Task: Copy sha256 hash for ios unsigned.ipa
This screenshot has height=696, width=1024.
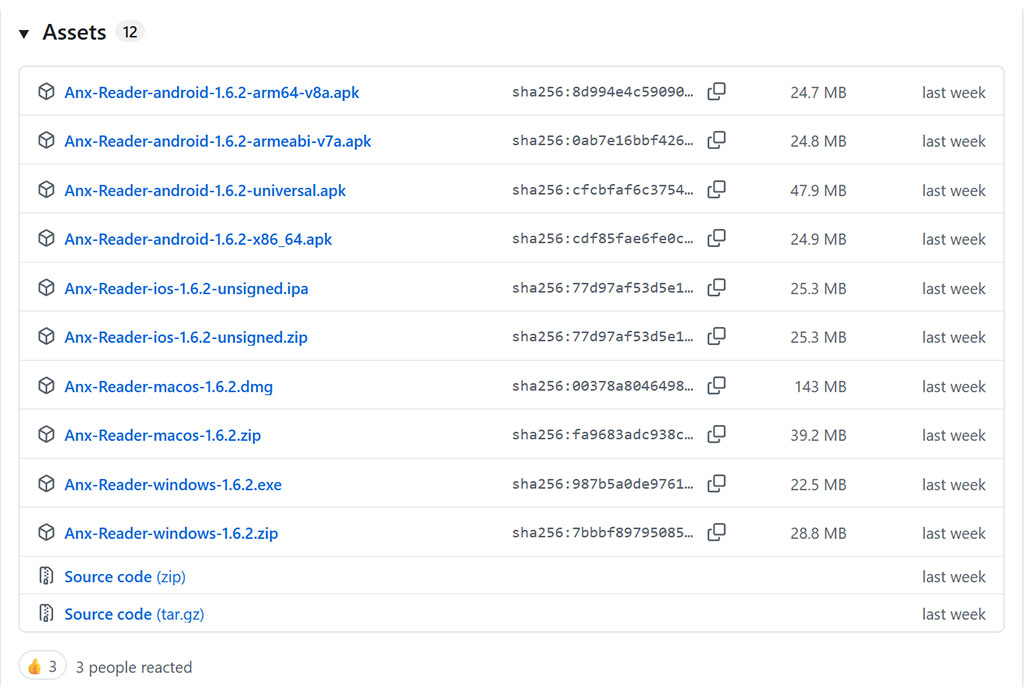Action: [x=716, y=287]
